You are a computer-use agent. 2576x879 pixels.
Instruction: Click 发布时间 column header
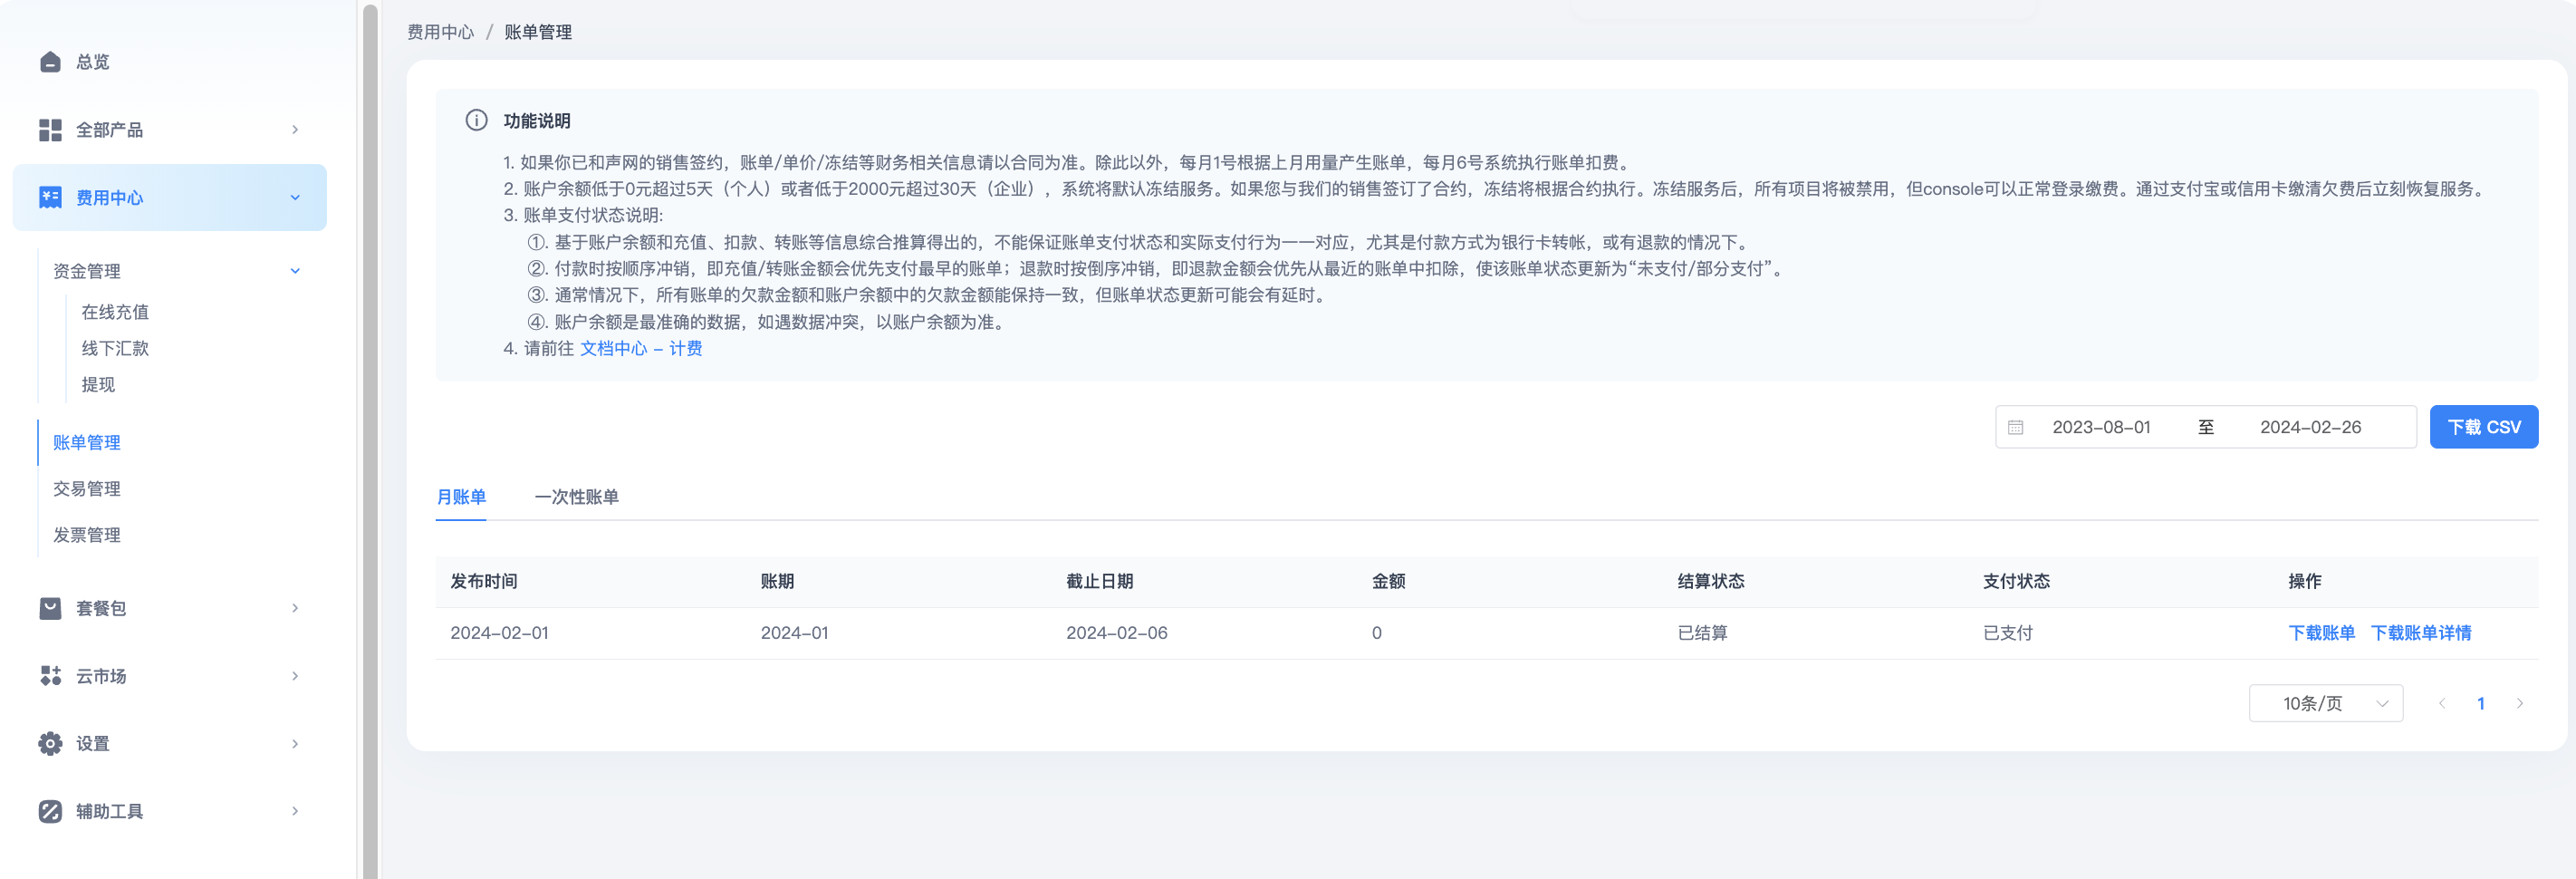[x=484, y=581]
